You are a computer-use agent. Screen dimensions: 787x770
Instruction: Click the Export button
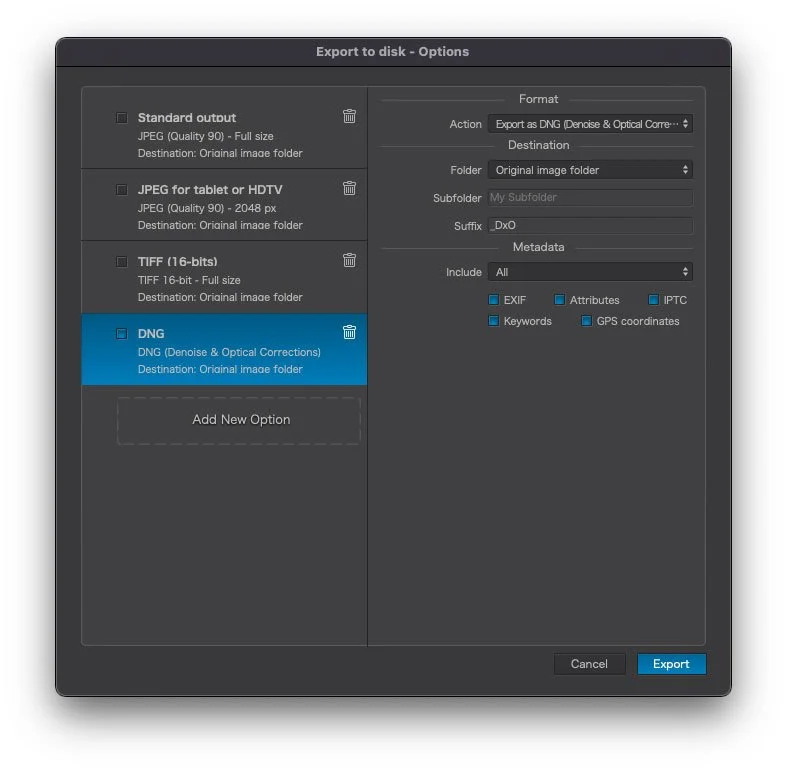[672, 664]
